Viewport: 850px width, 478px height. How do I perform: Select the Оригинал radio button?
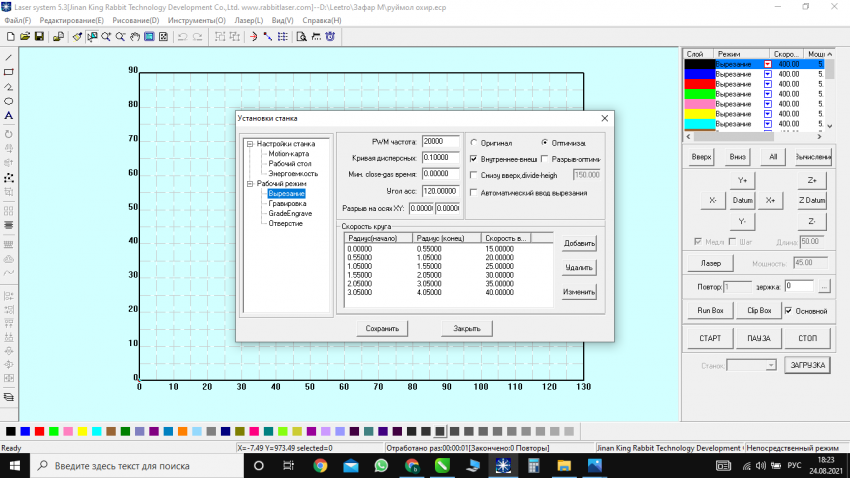click(x=473, y=143)
